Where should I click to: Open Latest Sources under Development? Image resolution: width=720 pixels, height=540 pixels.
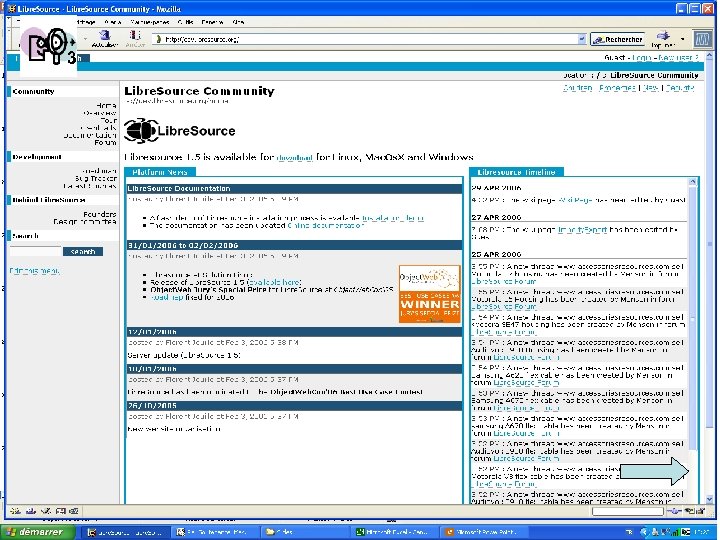pyautogui.click(x=90, y=186)
